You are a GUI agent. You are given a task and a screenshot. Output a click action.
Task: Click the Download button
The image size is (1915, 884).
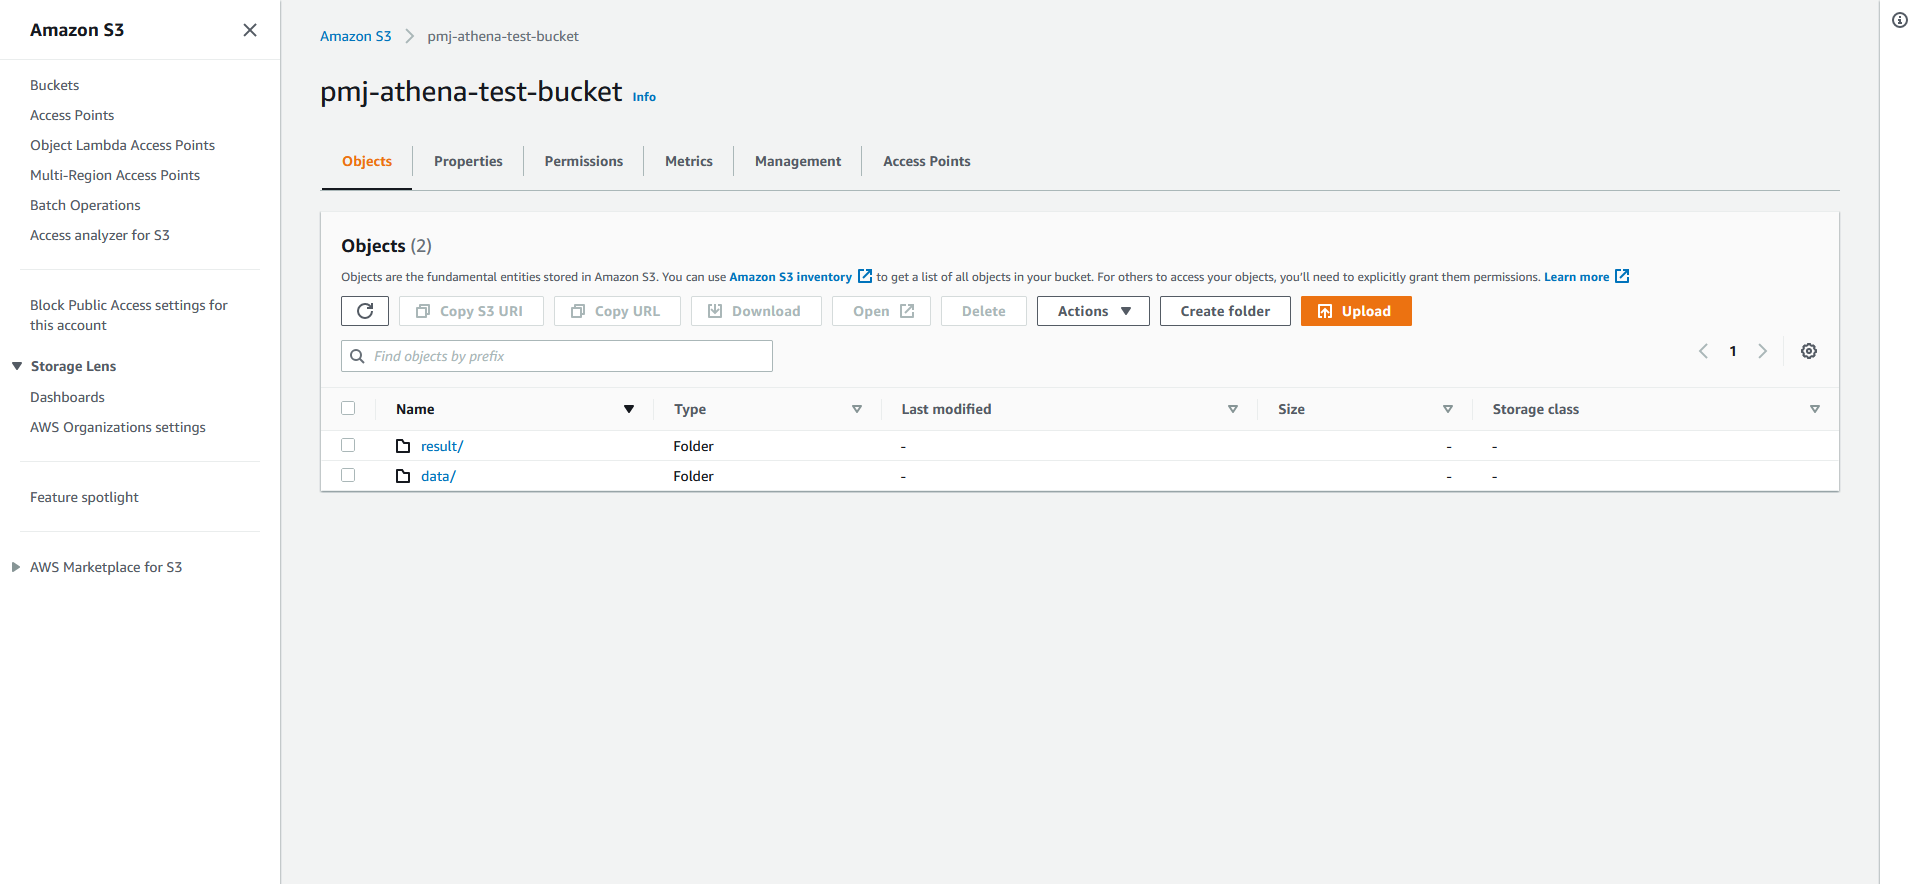756,311
